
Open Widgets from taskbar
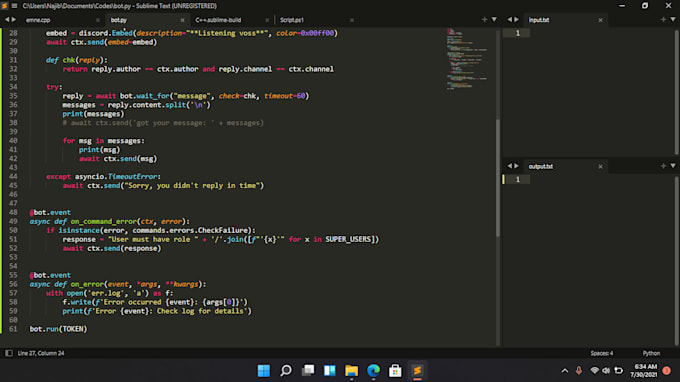(330, 371)
